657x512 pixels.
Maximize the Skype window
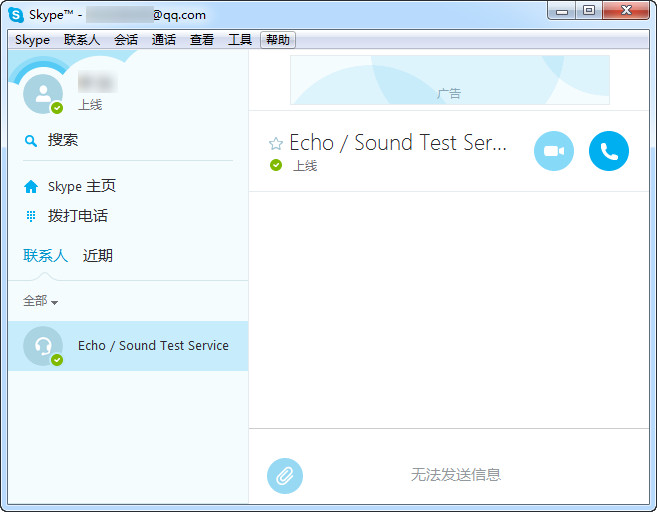coord(589,10)
